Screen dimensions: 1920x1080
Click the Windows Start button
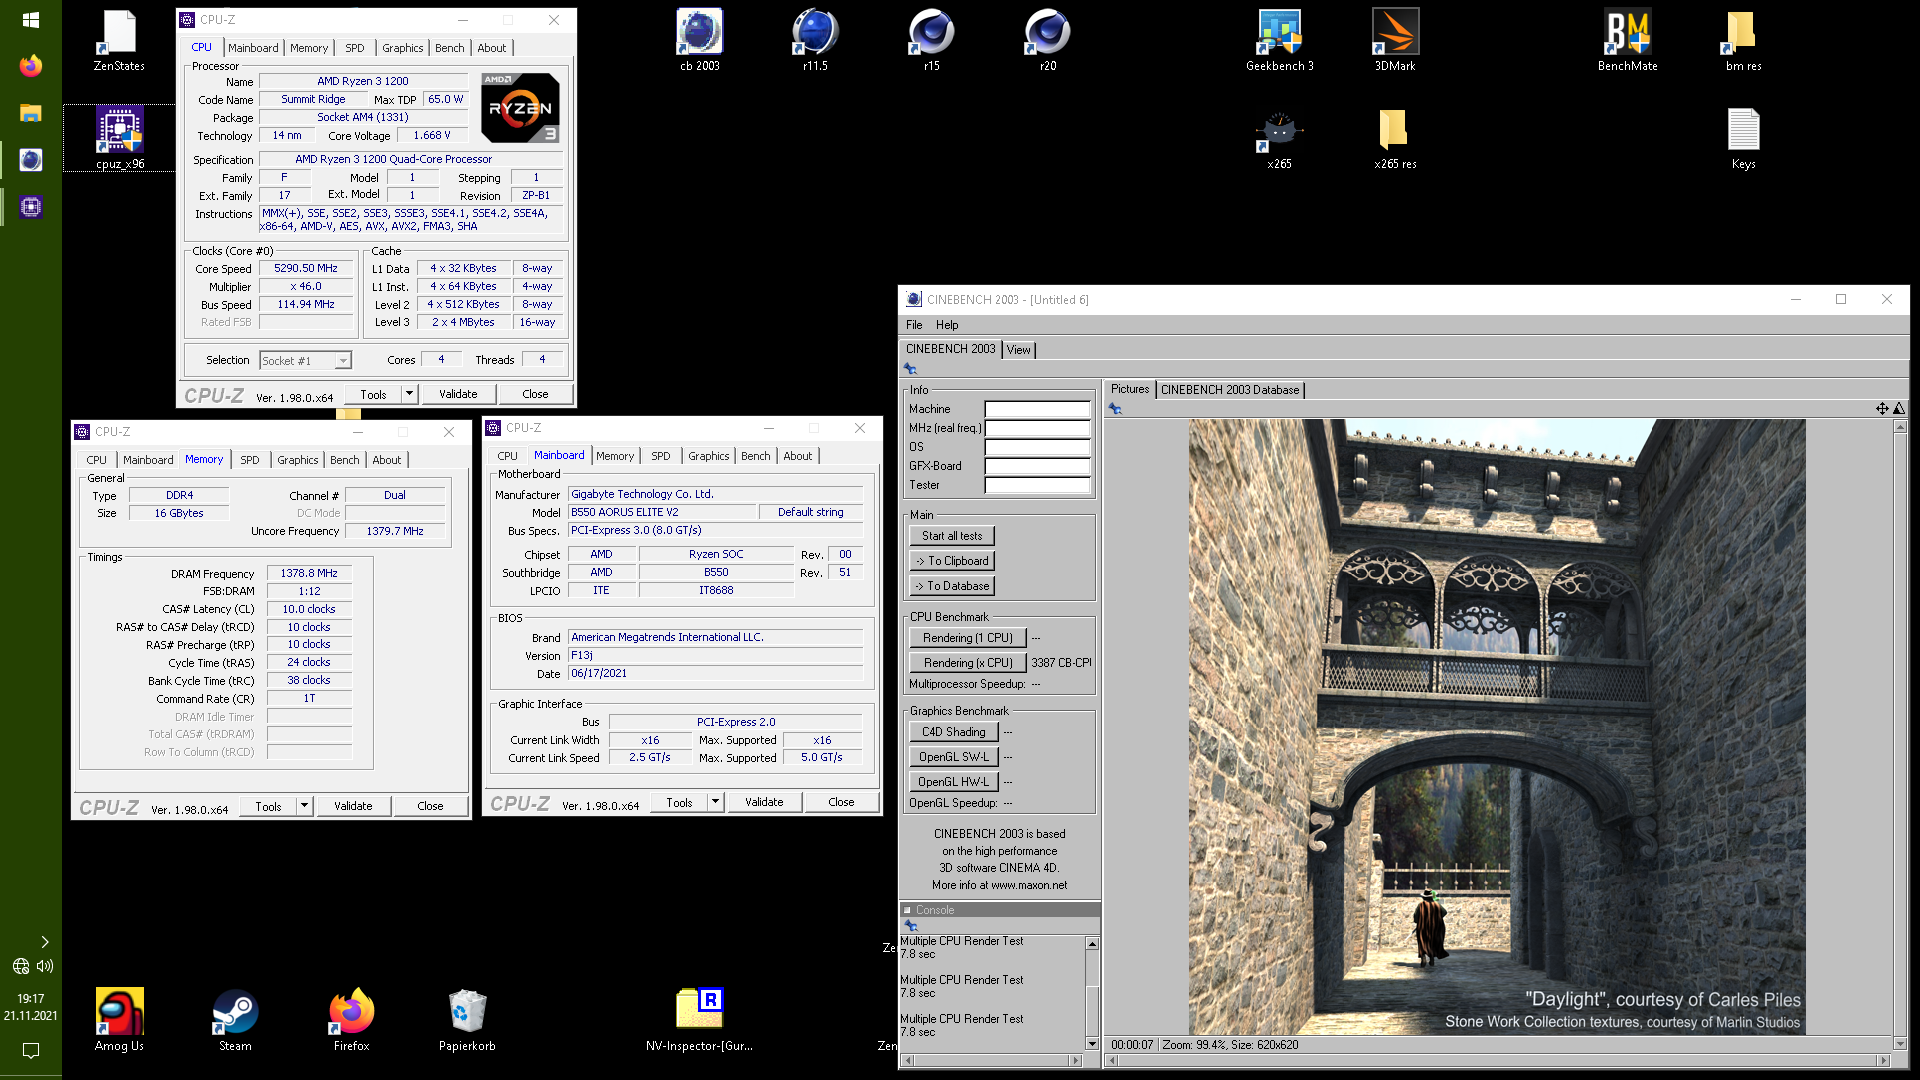pos(30,20)
